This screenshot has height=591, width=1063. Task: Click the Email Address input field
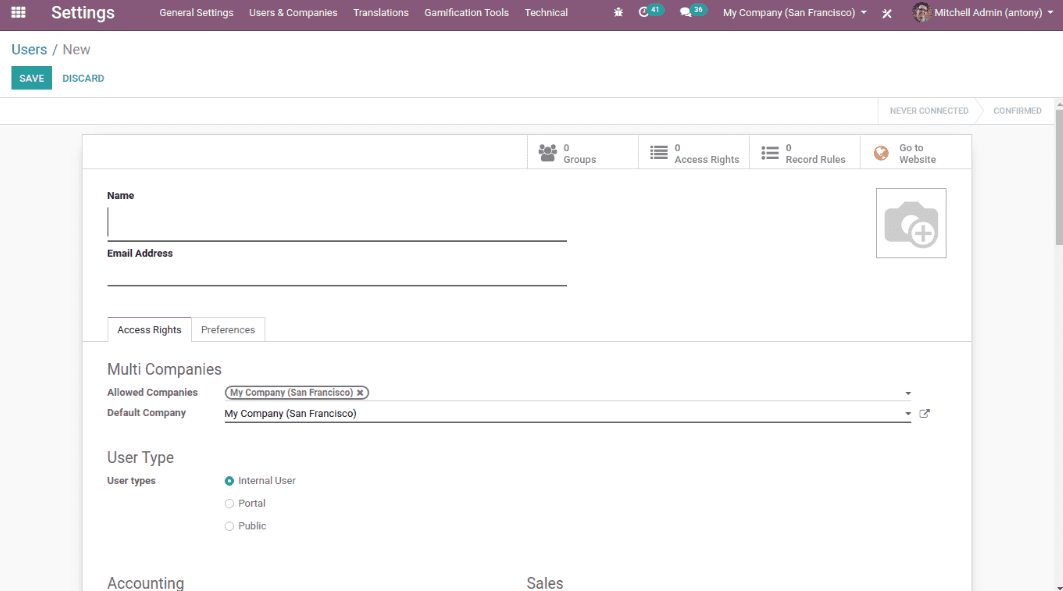[x=337, y=274]
